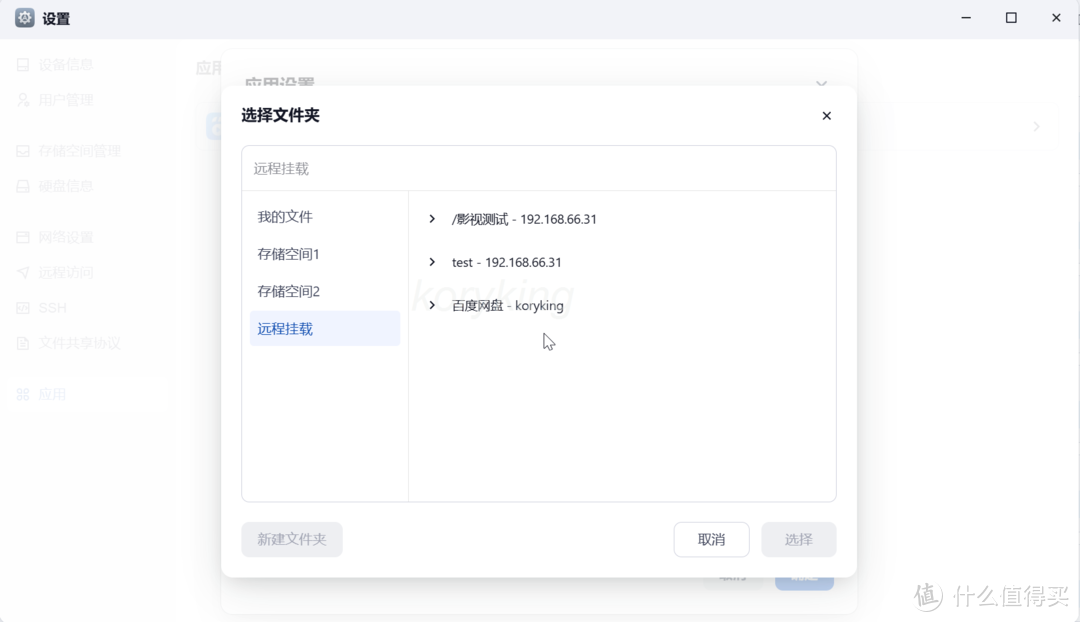Expand the /影视测试 - 192.168.66.31 folder
The width and height of the screenshot is (1080, 622).
(x=432, y=219)
